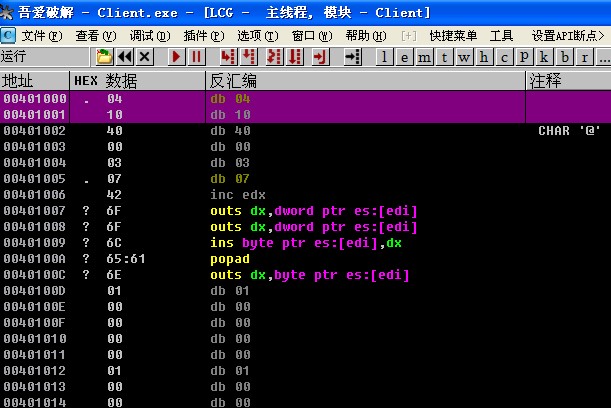Select outs instruction at 00401007
Viewport: 611px width, 408px height.
[x=314, y=211]
